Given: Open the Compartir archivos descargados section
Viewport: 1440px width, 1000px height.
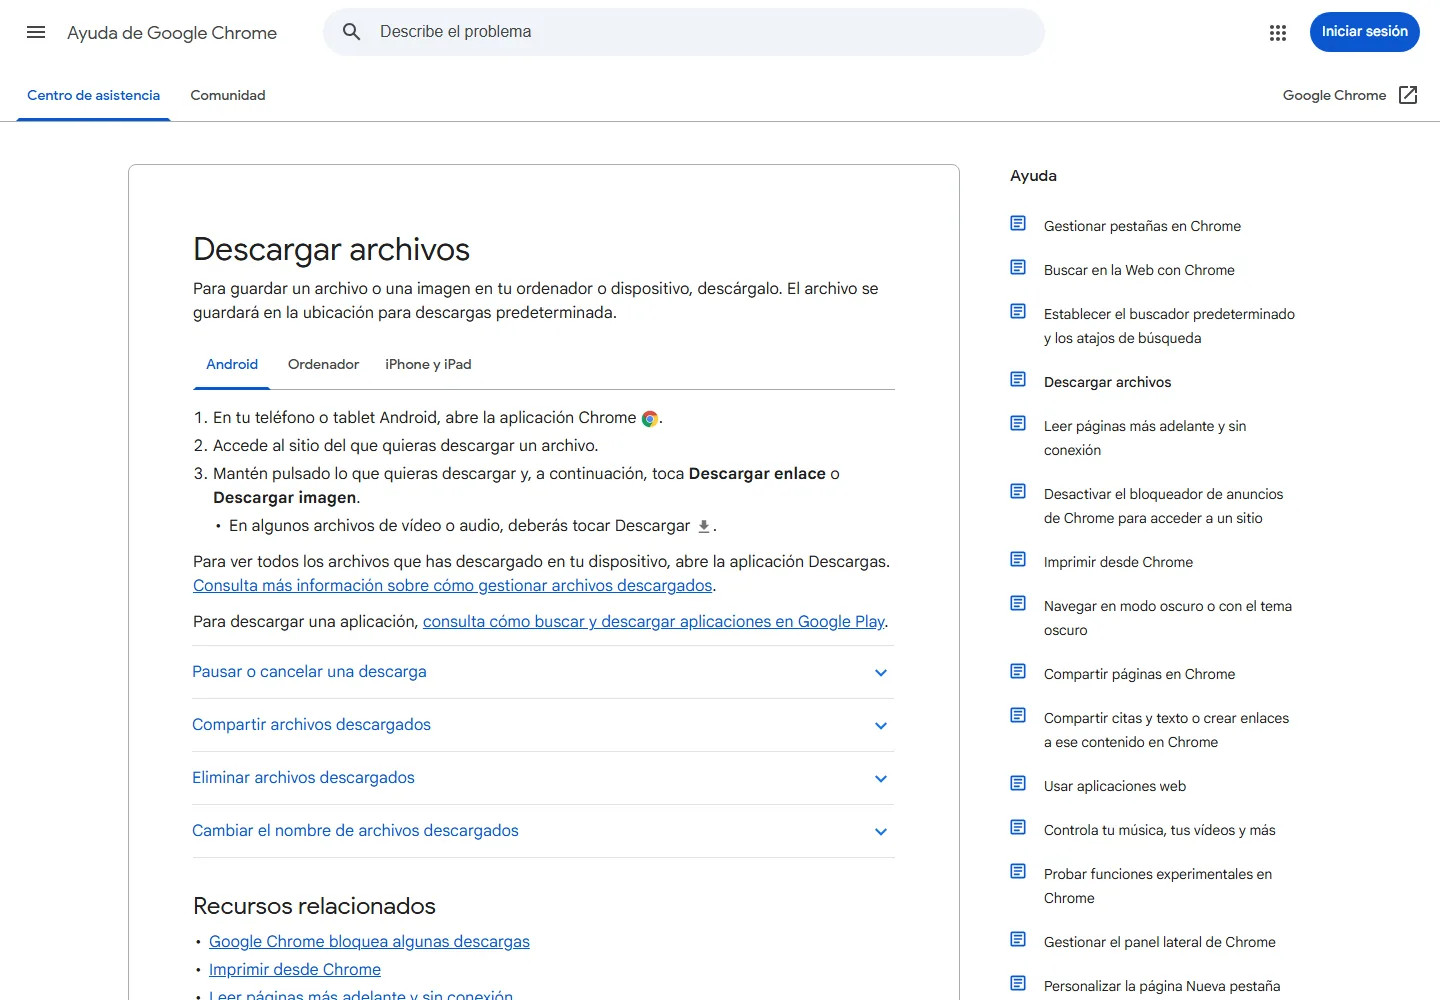Looking at the screenshot, I should tap(543, 725).
